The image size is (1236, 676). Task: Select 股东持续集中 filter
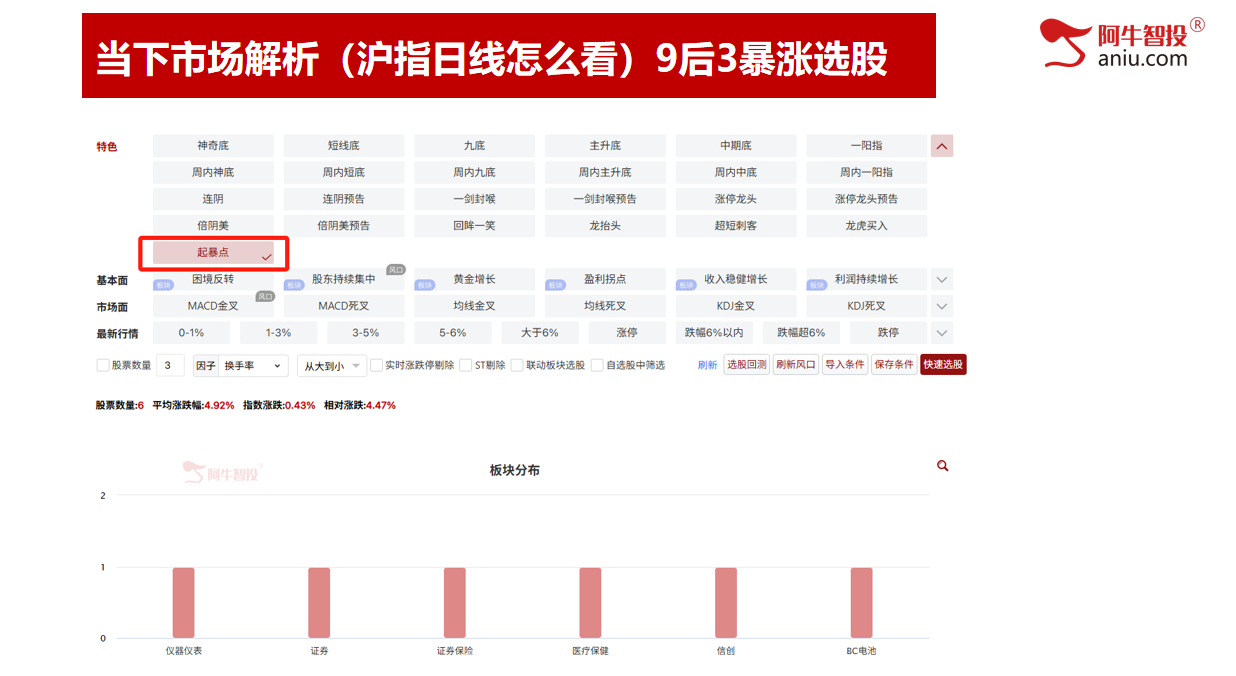tap(344, 279)
